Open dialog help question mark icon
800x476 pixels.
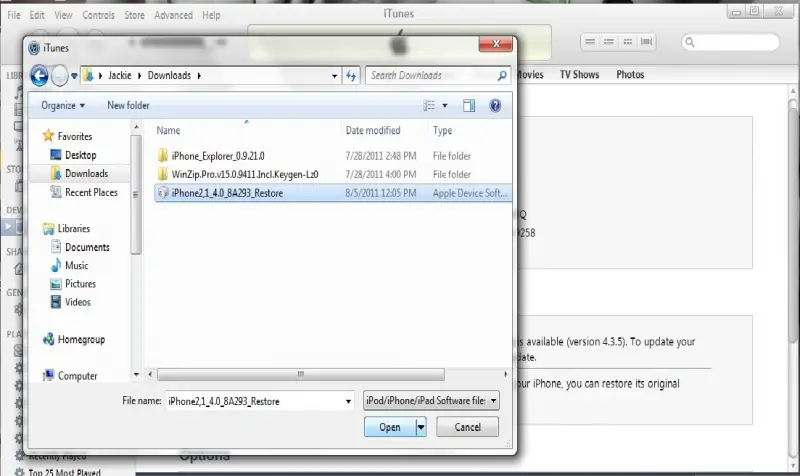tap(495, 106)
